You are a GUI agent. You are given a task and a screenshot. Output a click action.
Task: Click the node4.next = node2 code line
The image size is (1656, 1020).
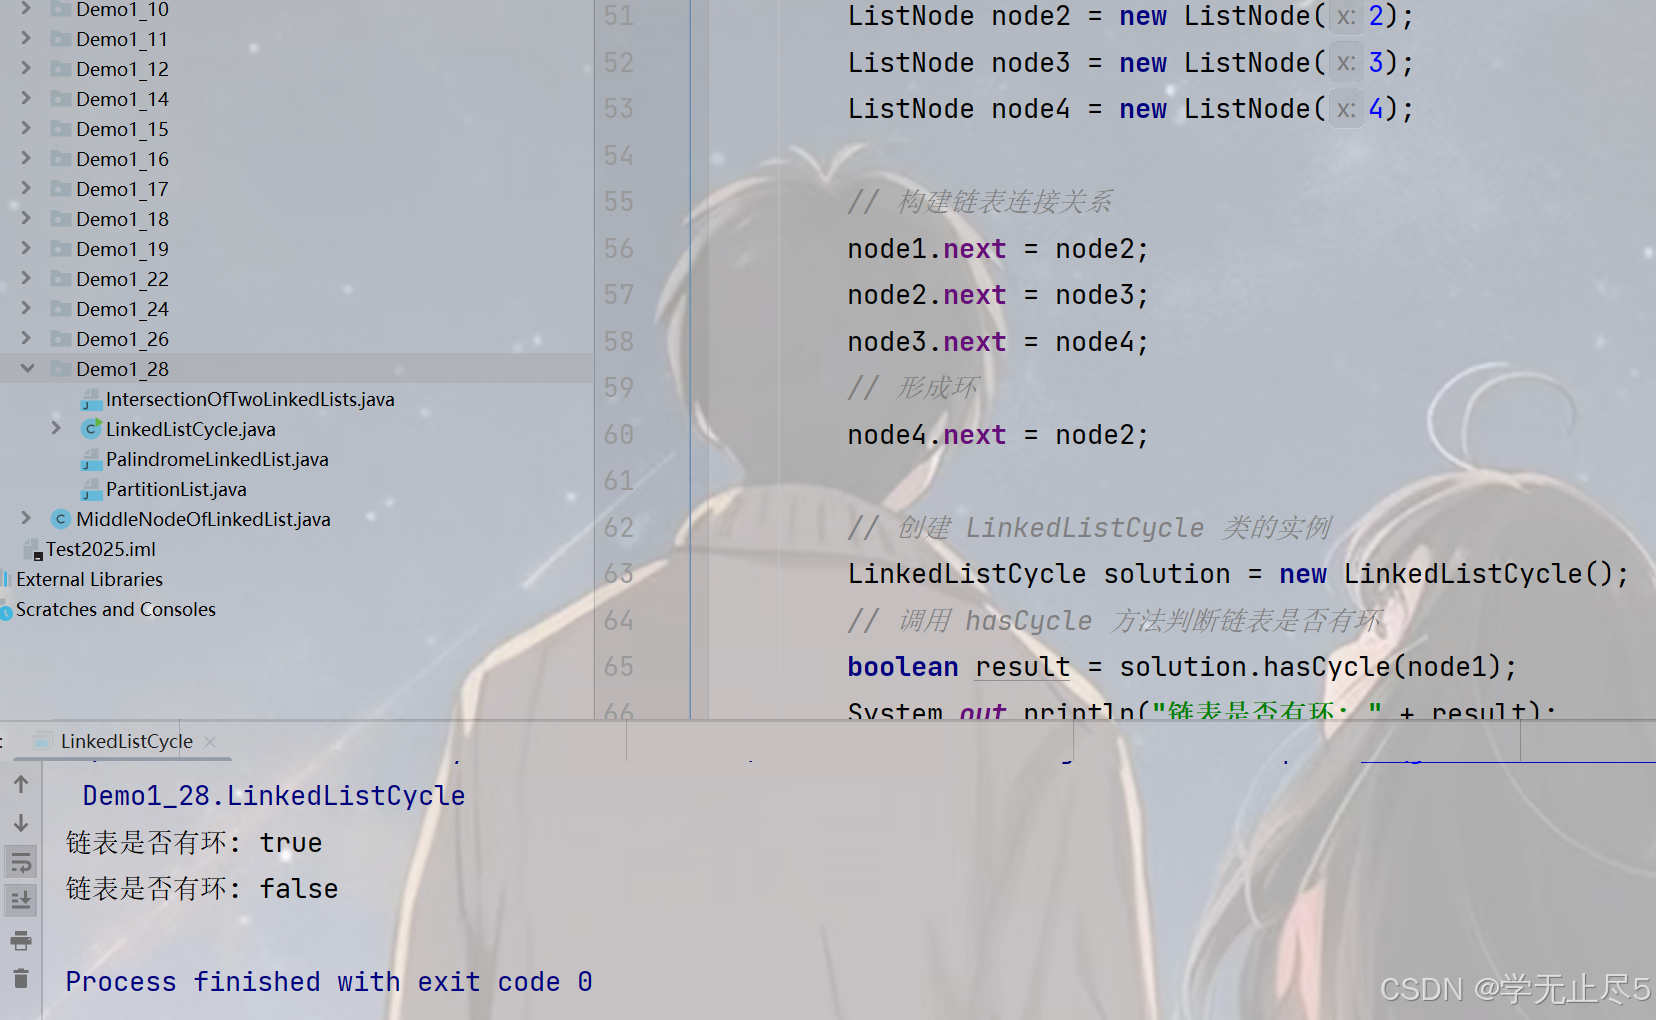[x=998, y=435]
